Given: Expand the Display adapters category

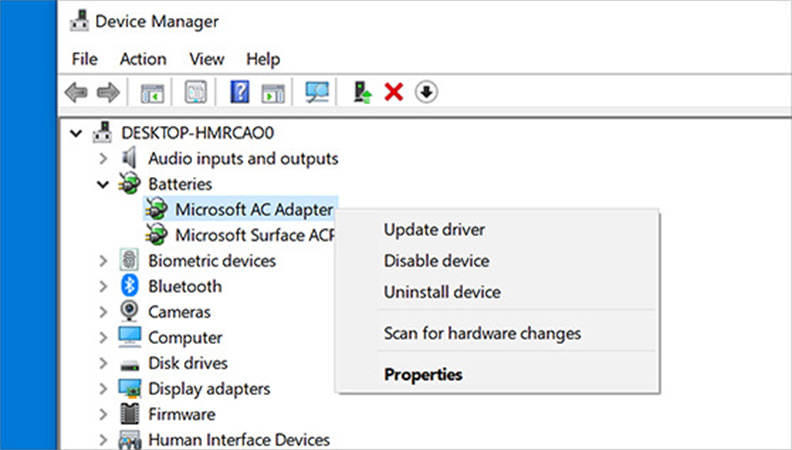Looking at the screenshot, I should (102, 389).
